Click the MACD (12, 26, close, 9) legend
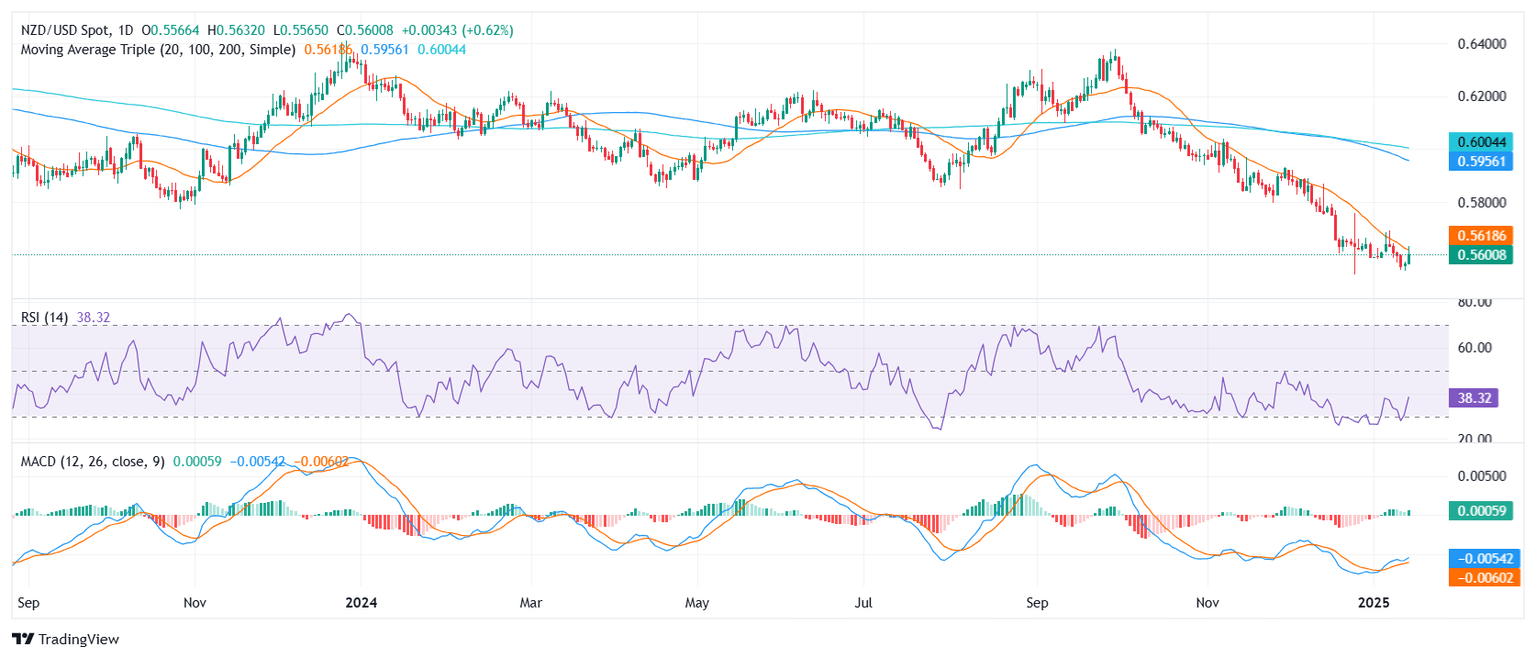Viewport: 1536px width, 659px height. pyautogui.click(x=92, y=463)
